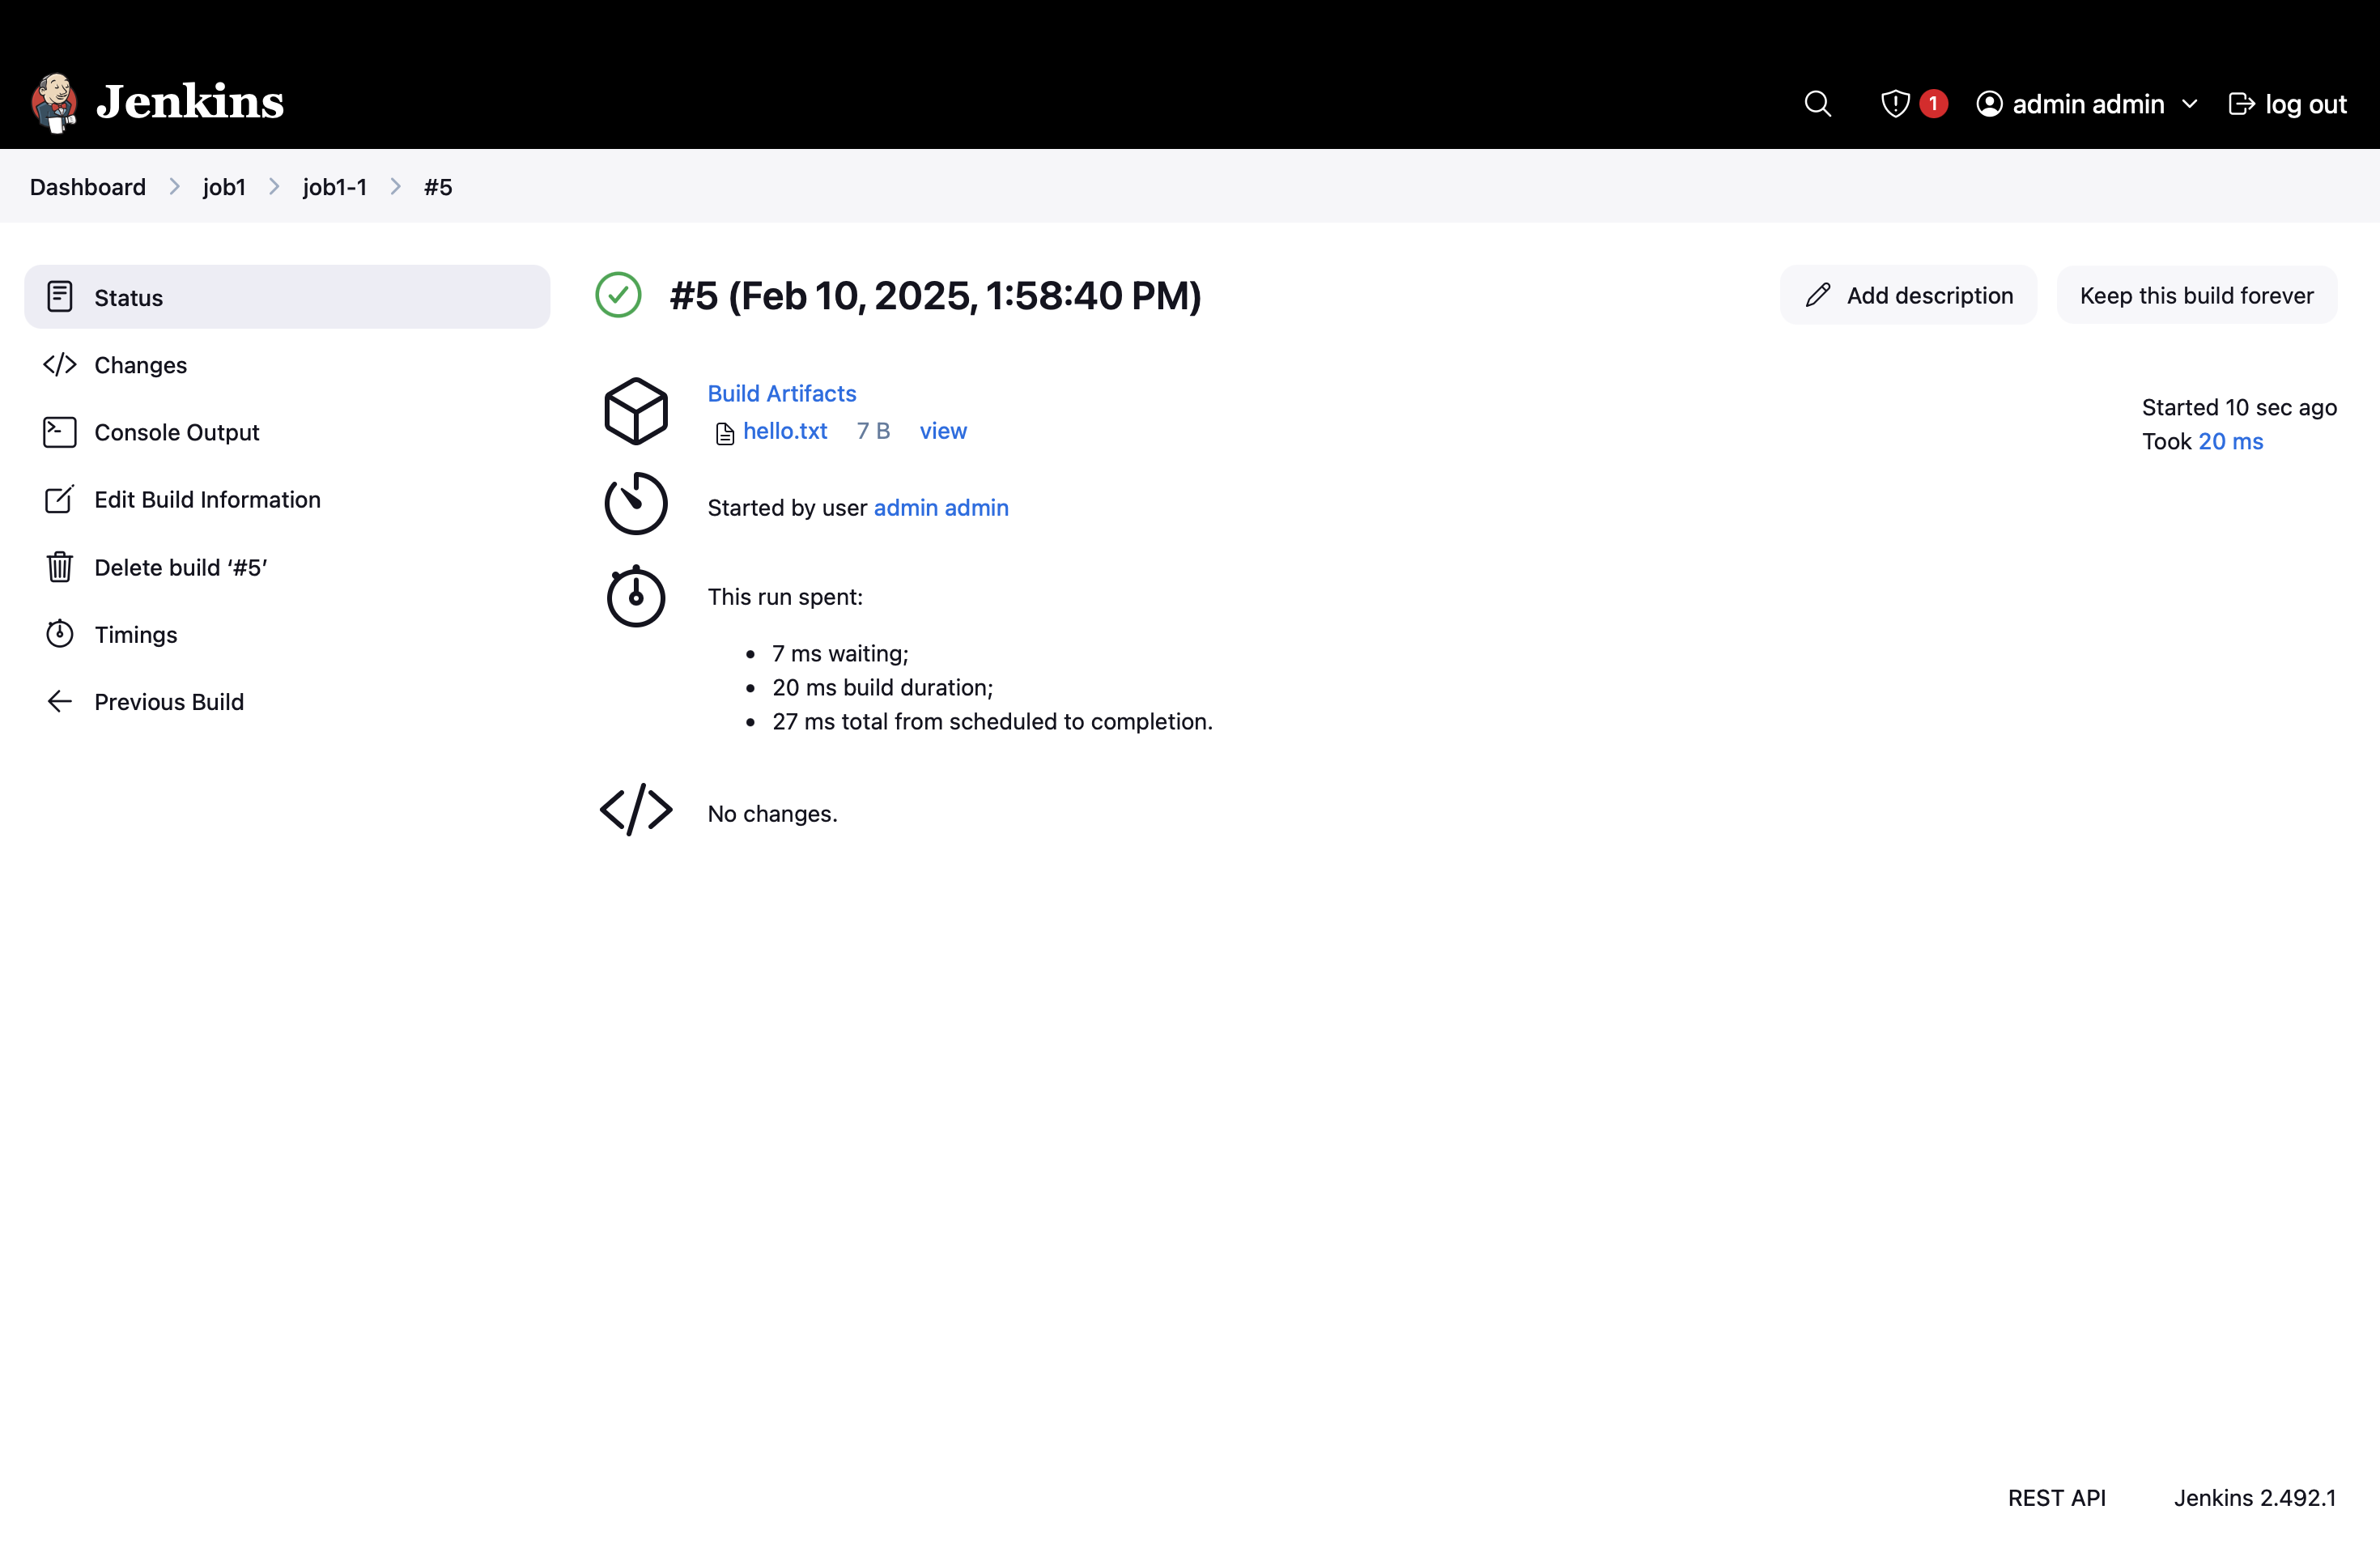Click the log out link text
Viewport: 2380px width, 1548px height.
pyautogui.click(x=2305, y=104)
